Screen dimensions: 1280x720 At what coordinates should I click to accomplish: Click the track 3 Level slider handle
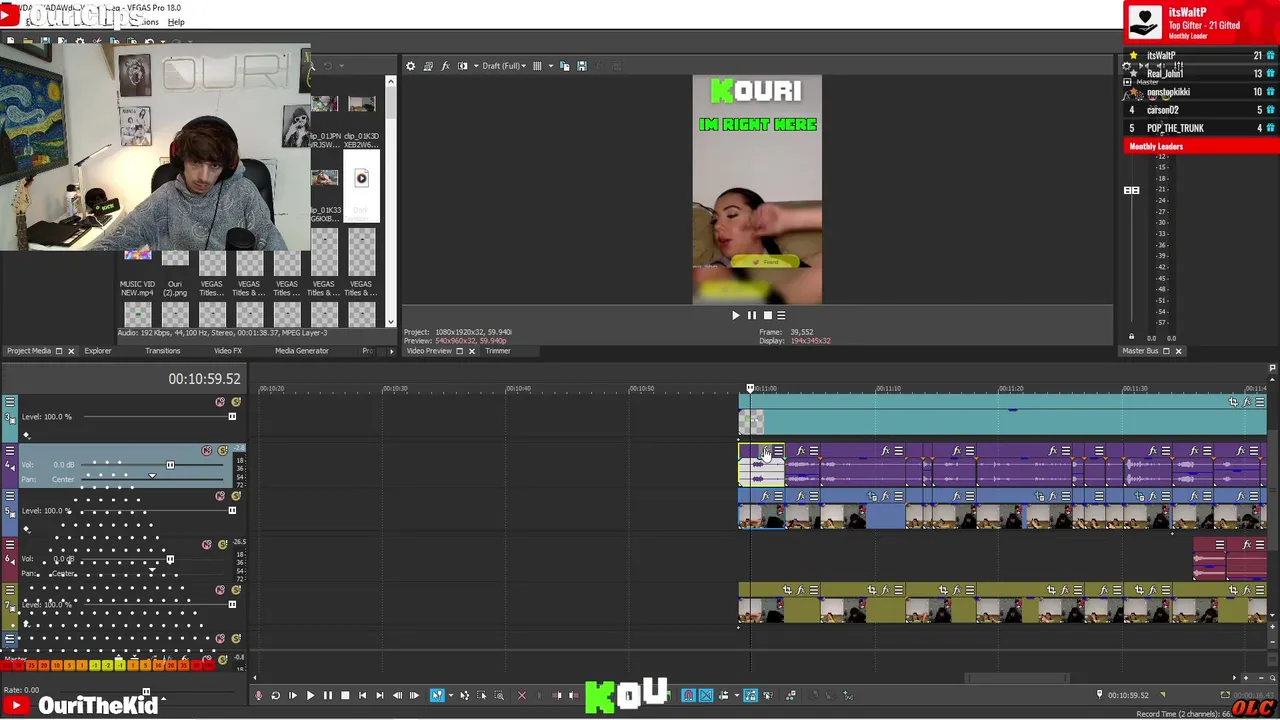tap(232, 416)
